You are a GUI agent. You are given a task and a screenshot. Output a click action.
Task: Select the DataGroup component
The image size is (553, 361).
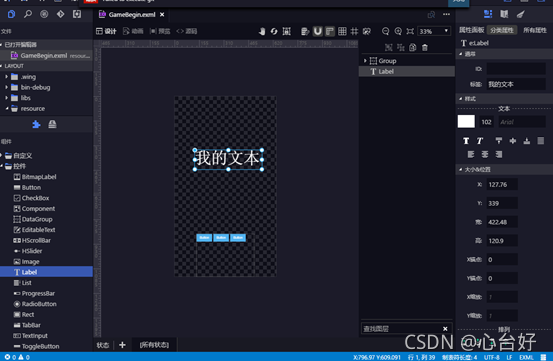tap(33, 219)
